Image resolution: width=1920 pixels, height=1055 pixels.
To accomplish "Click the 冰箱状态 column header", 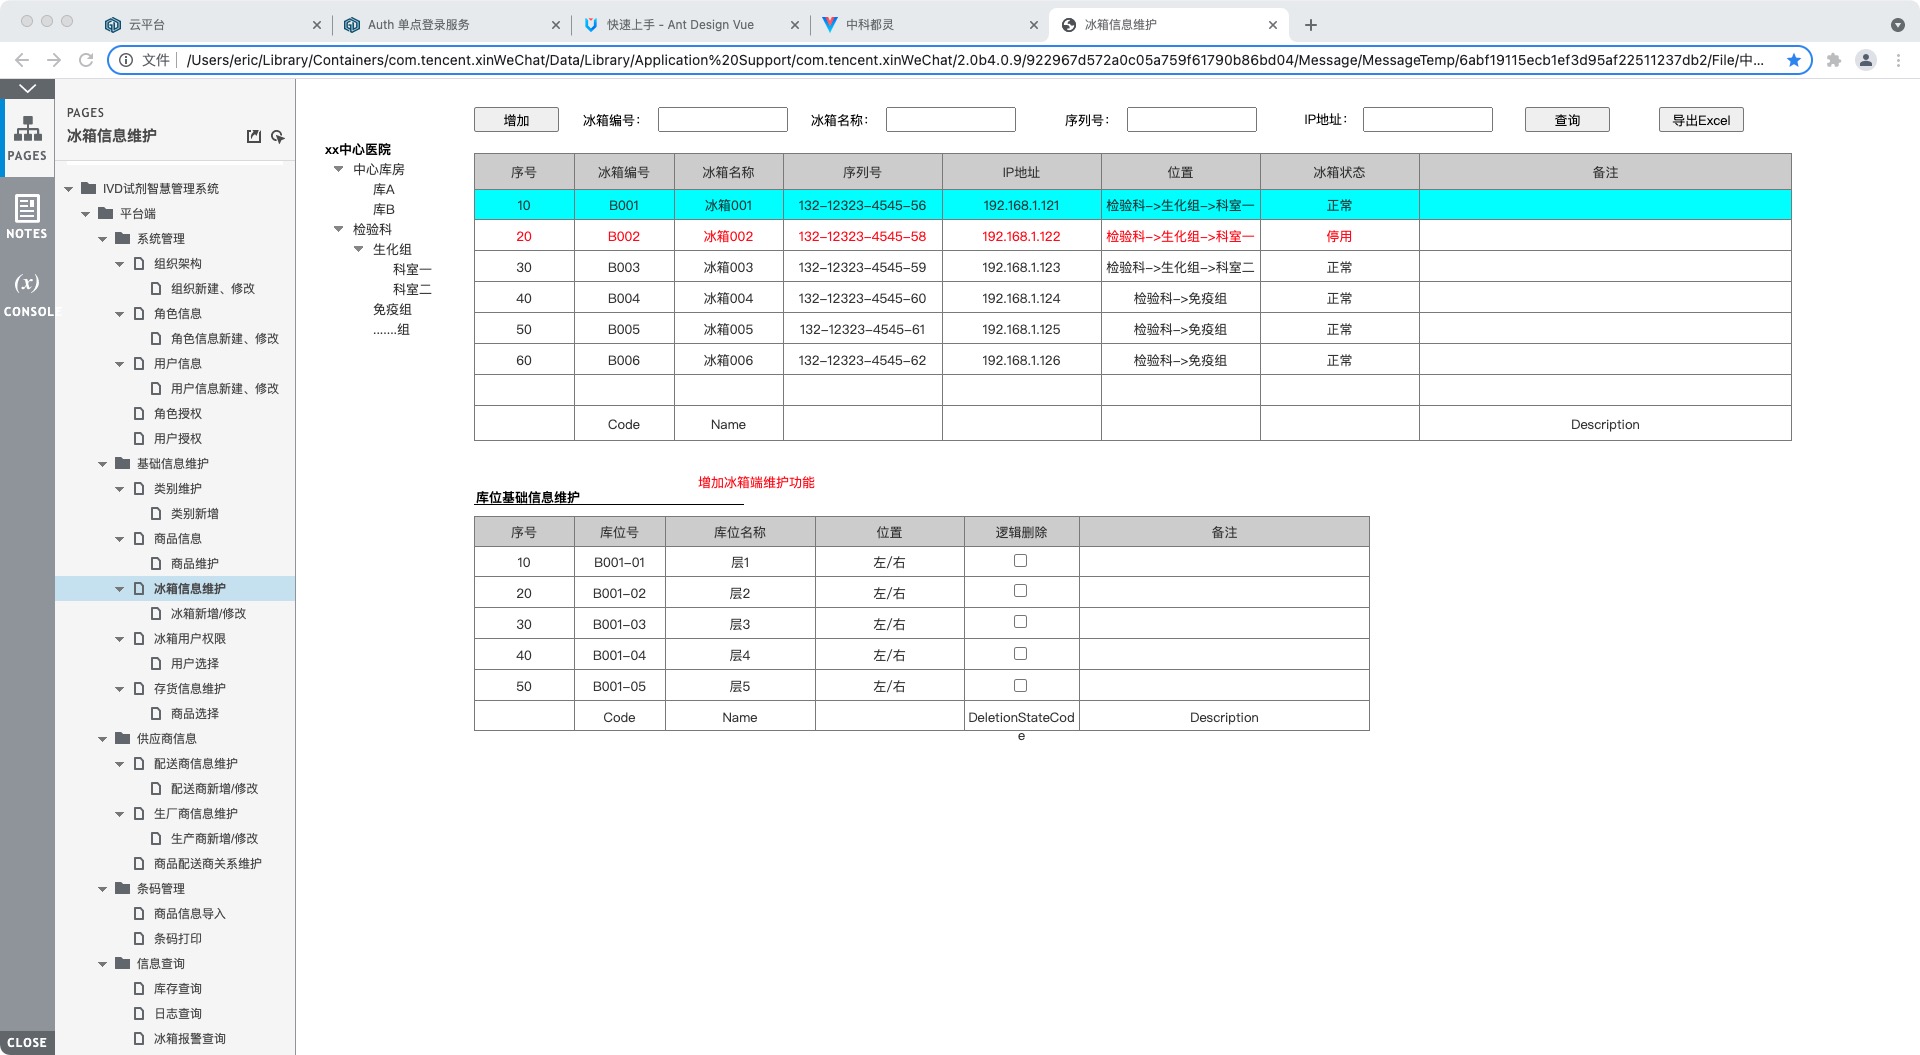I will [x=1339, y=172].
